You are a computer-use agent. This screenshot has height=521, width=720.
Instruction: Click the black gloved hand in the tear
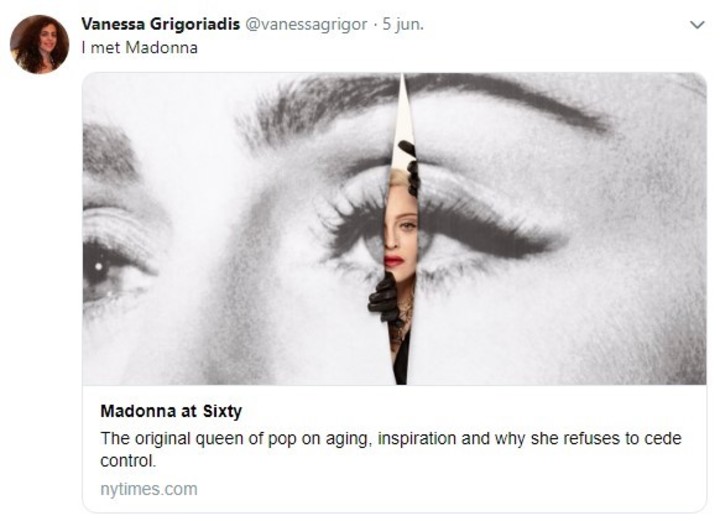(x=383, y=298)
